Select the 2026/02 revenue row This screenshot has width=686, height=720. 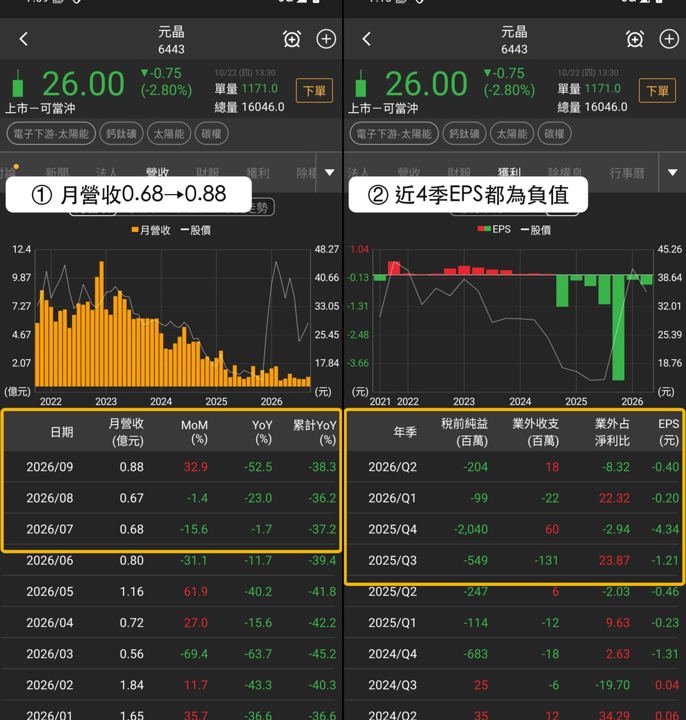[171, 685]
